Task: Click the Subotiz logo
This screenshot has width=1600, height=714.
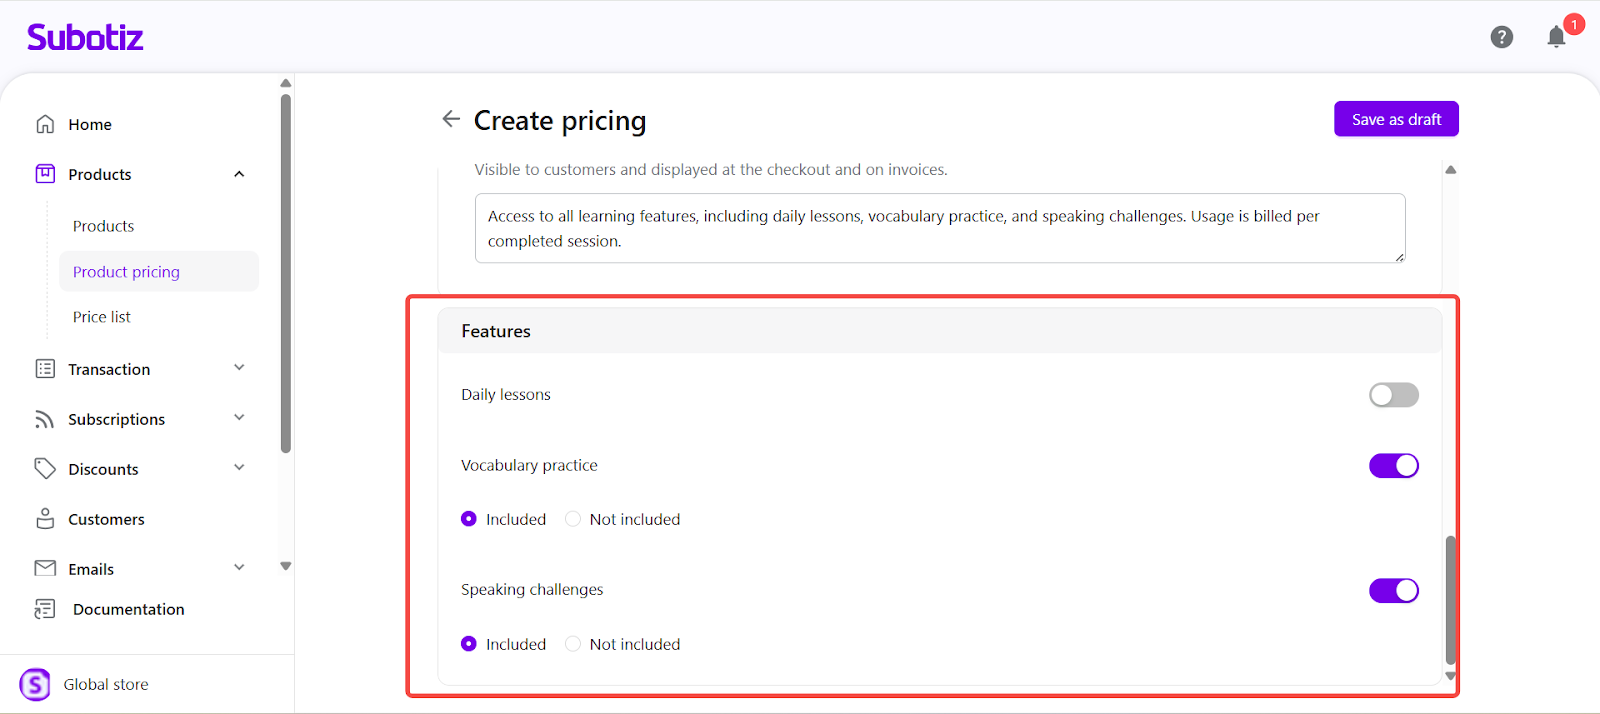Action: (85, 37)
